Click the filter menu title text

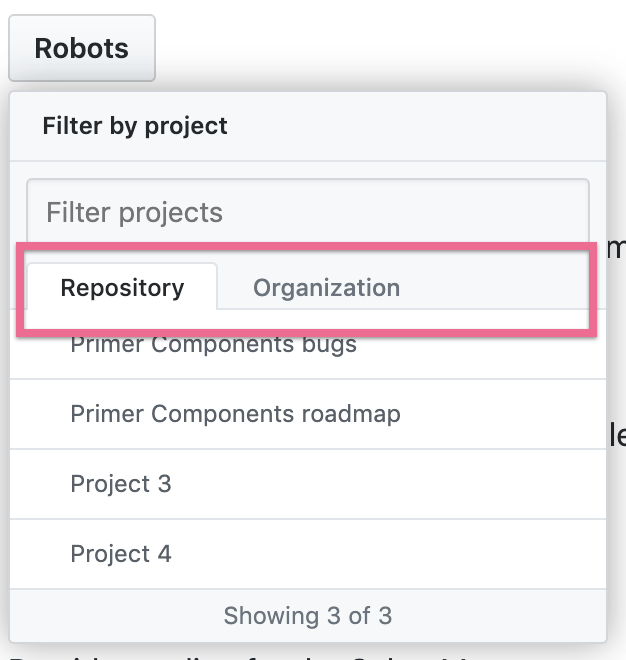[135, 126]
